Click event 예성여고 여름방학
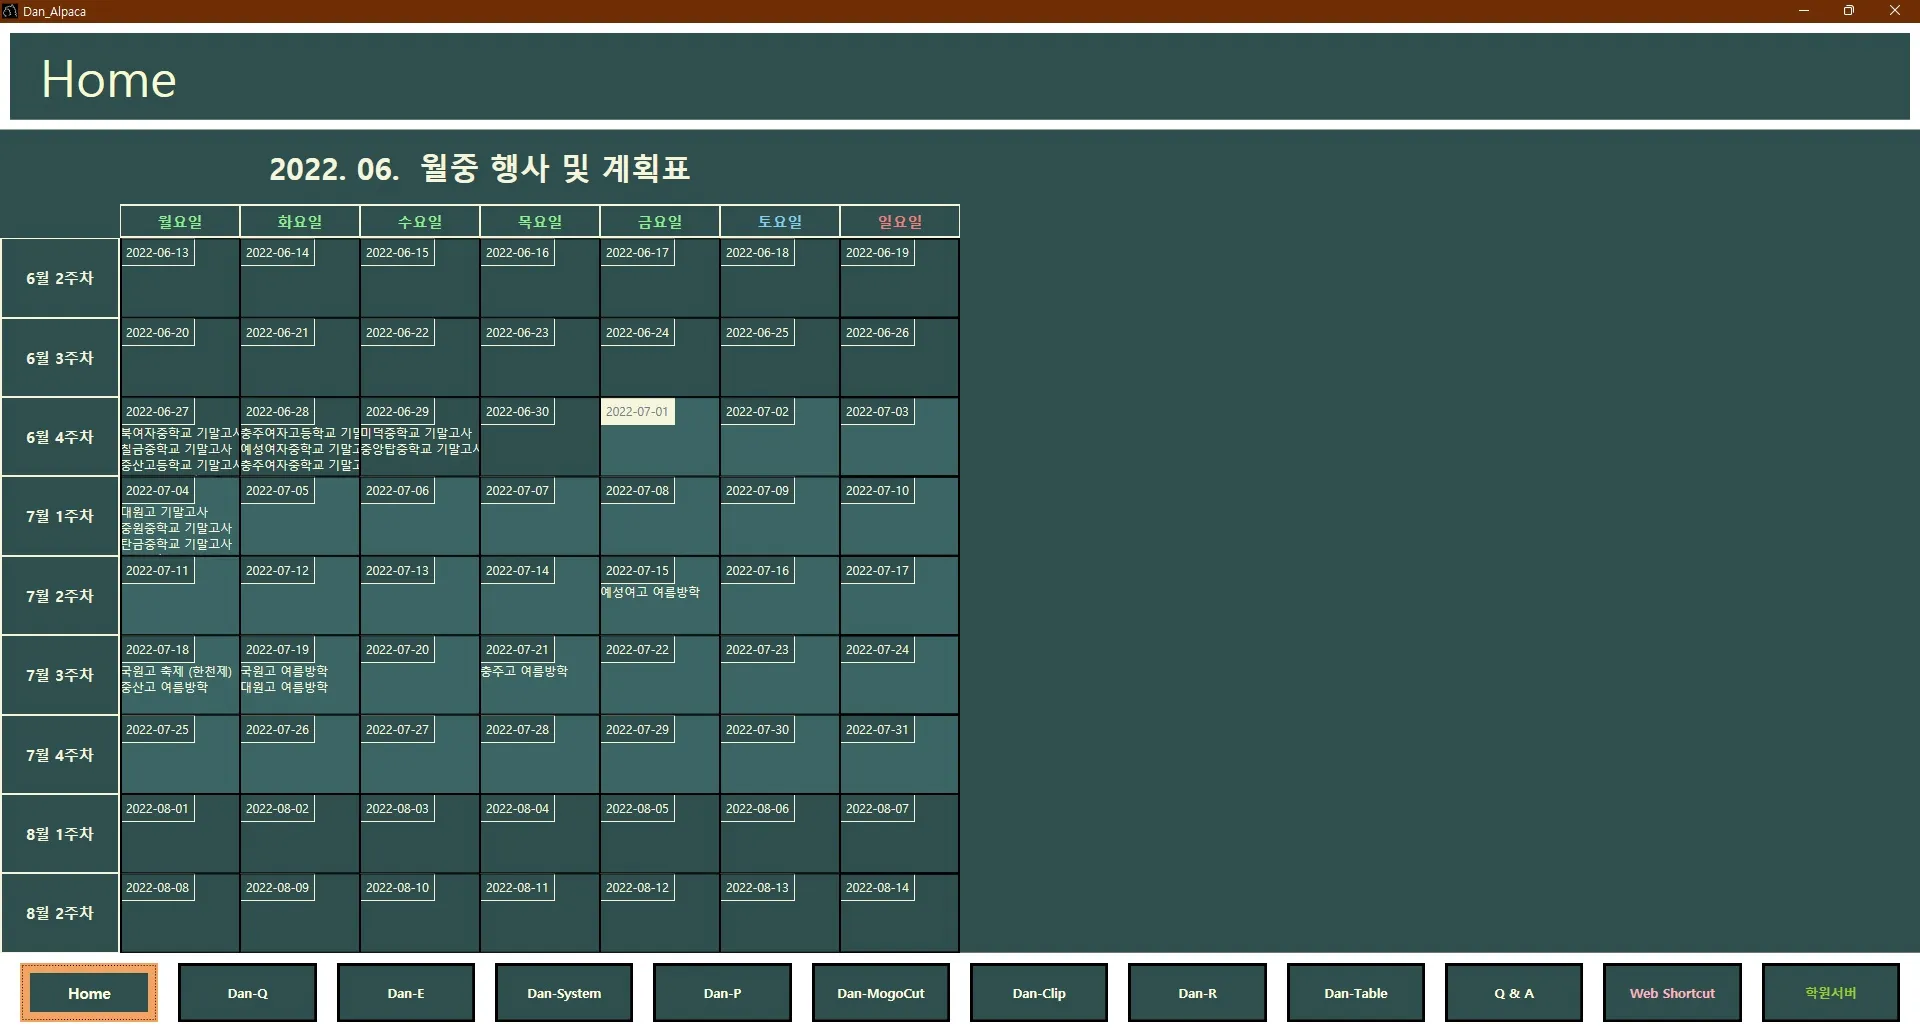The image size is (1920, 1032). tap(650, 592)
